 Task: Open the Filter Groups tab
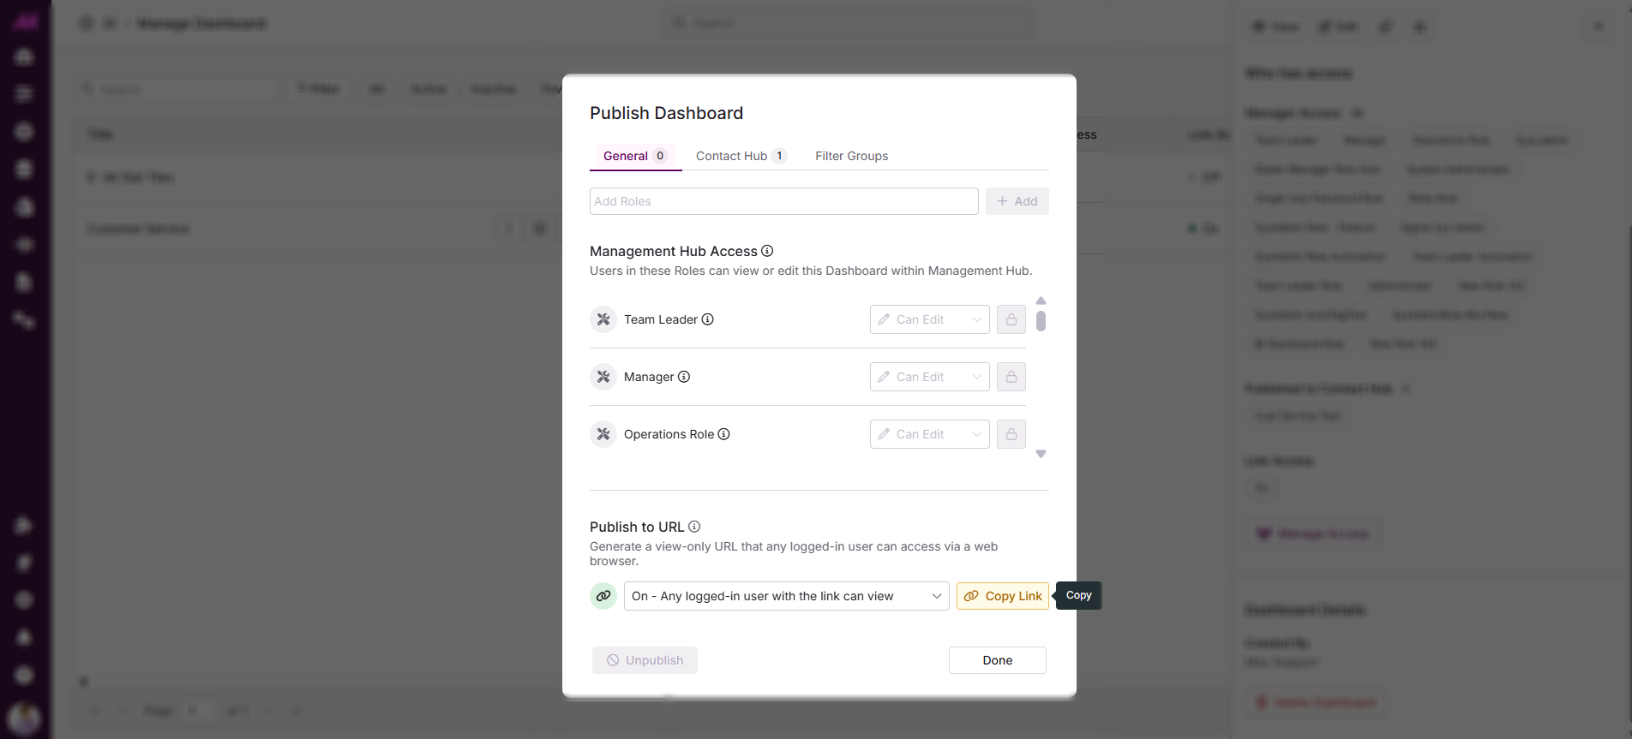click(x=851, y=156)
